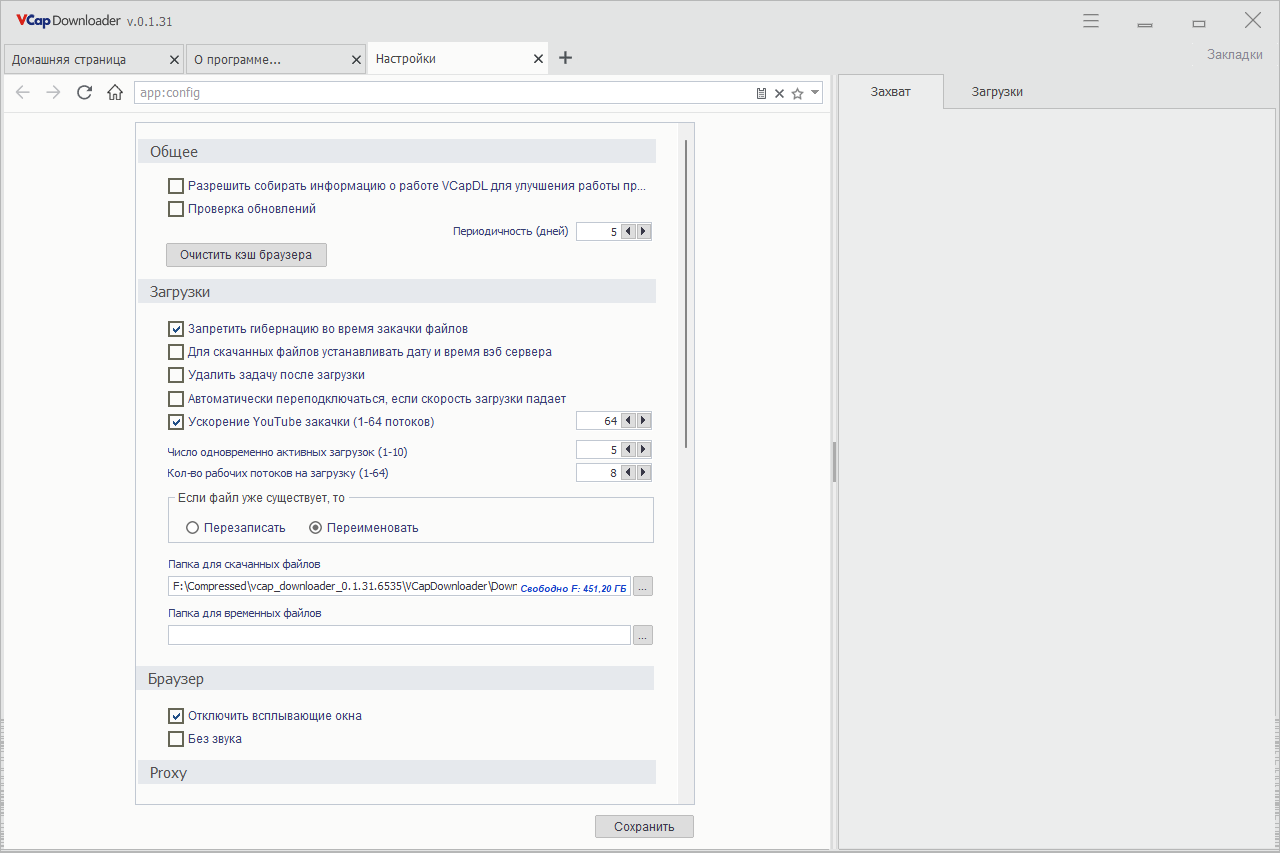This screenshot has width=1280, height=853.
Task: Uncheck Запретить гибернацию во время закачки
Action: (176, 328)
